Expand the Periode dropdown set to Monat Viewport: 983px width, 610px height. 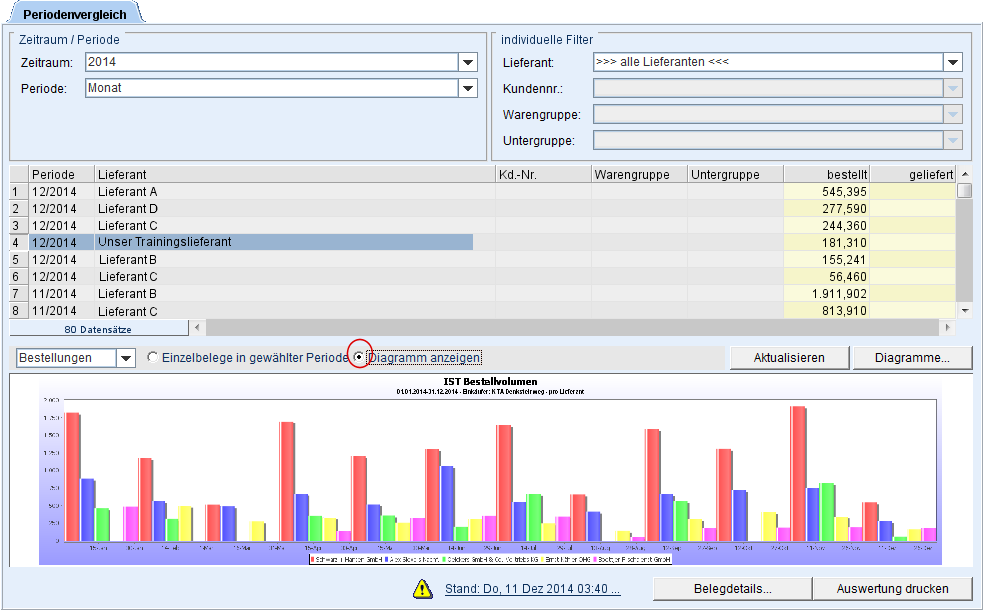click(x=468, y=89)
